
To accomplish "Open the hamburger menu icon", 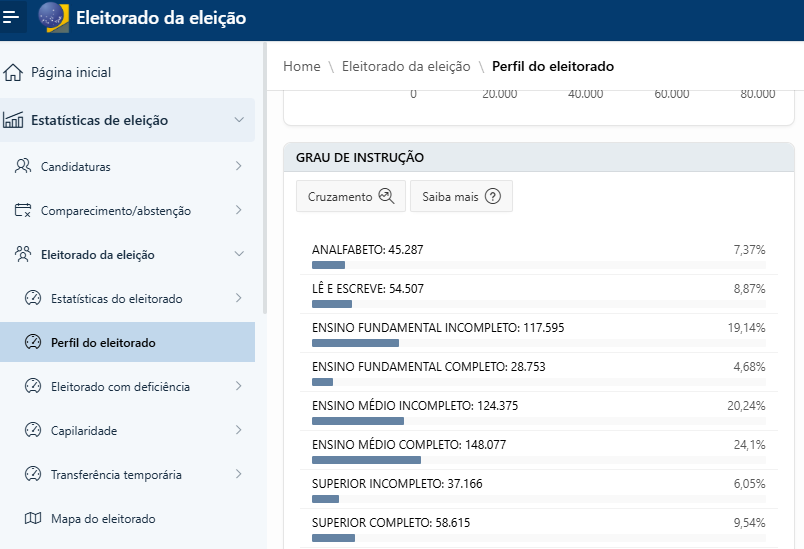I will (11, 17).
